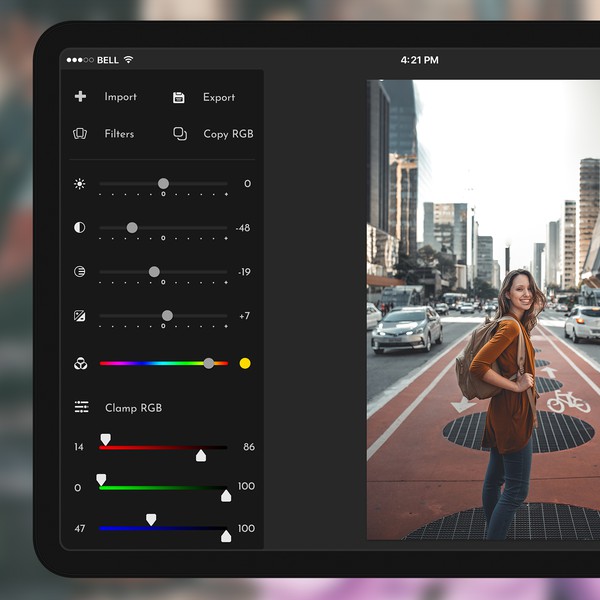Click the Copy RGB overlapping squares icon
The height and width of the screenshot is (600, 600).
coord(180,133)
